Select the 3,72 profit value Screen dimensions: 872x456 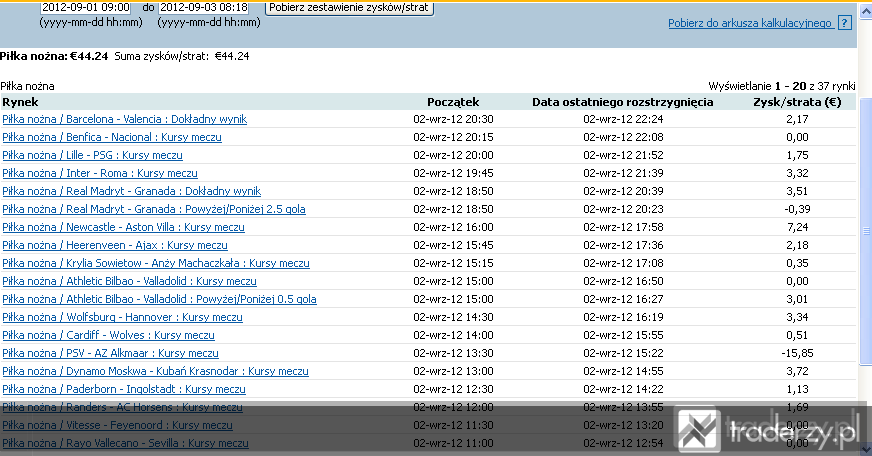(x=797, y=371)
